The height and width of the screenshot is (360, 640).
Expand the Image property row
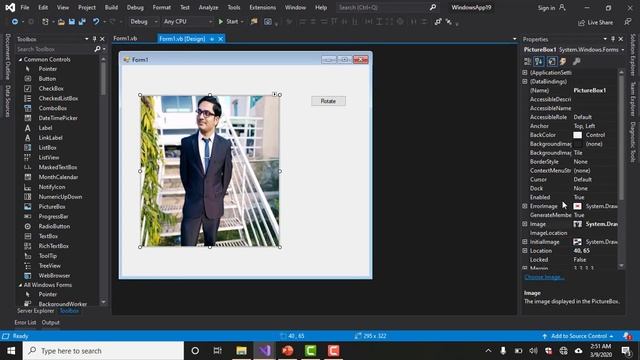coord(525,224)
